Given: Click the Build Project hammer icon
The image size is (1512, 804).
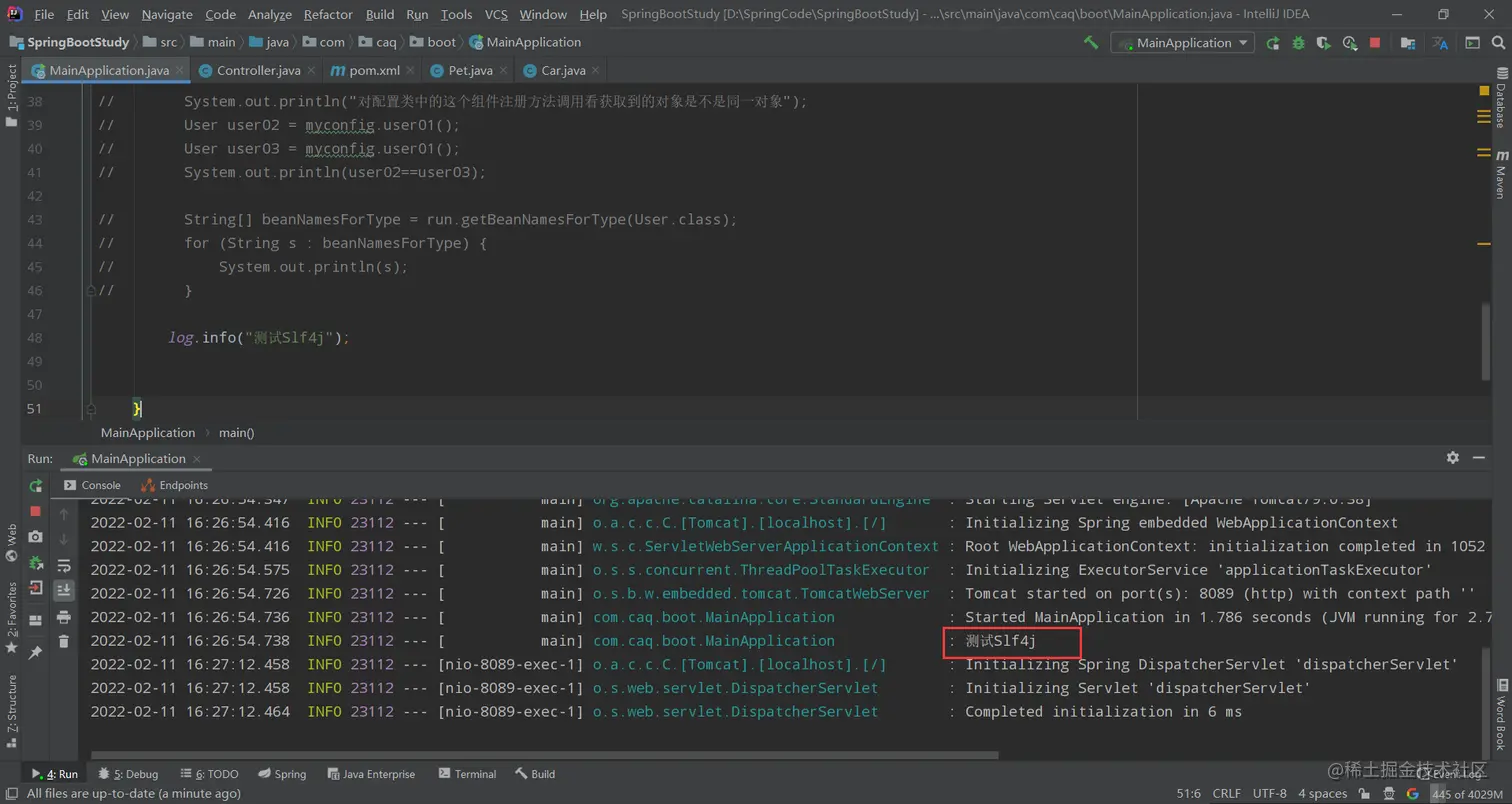Looking at the screenshot, I should 1091,43.
